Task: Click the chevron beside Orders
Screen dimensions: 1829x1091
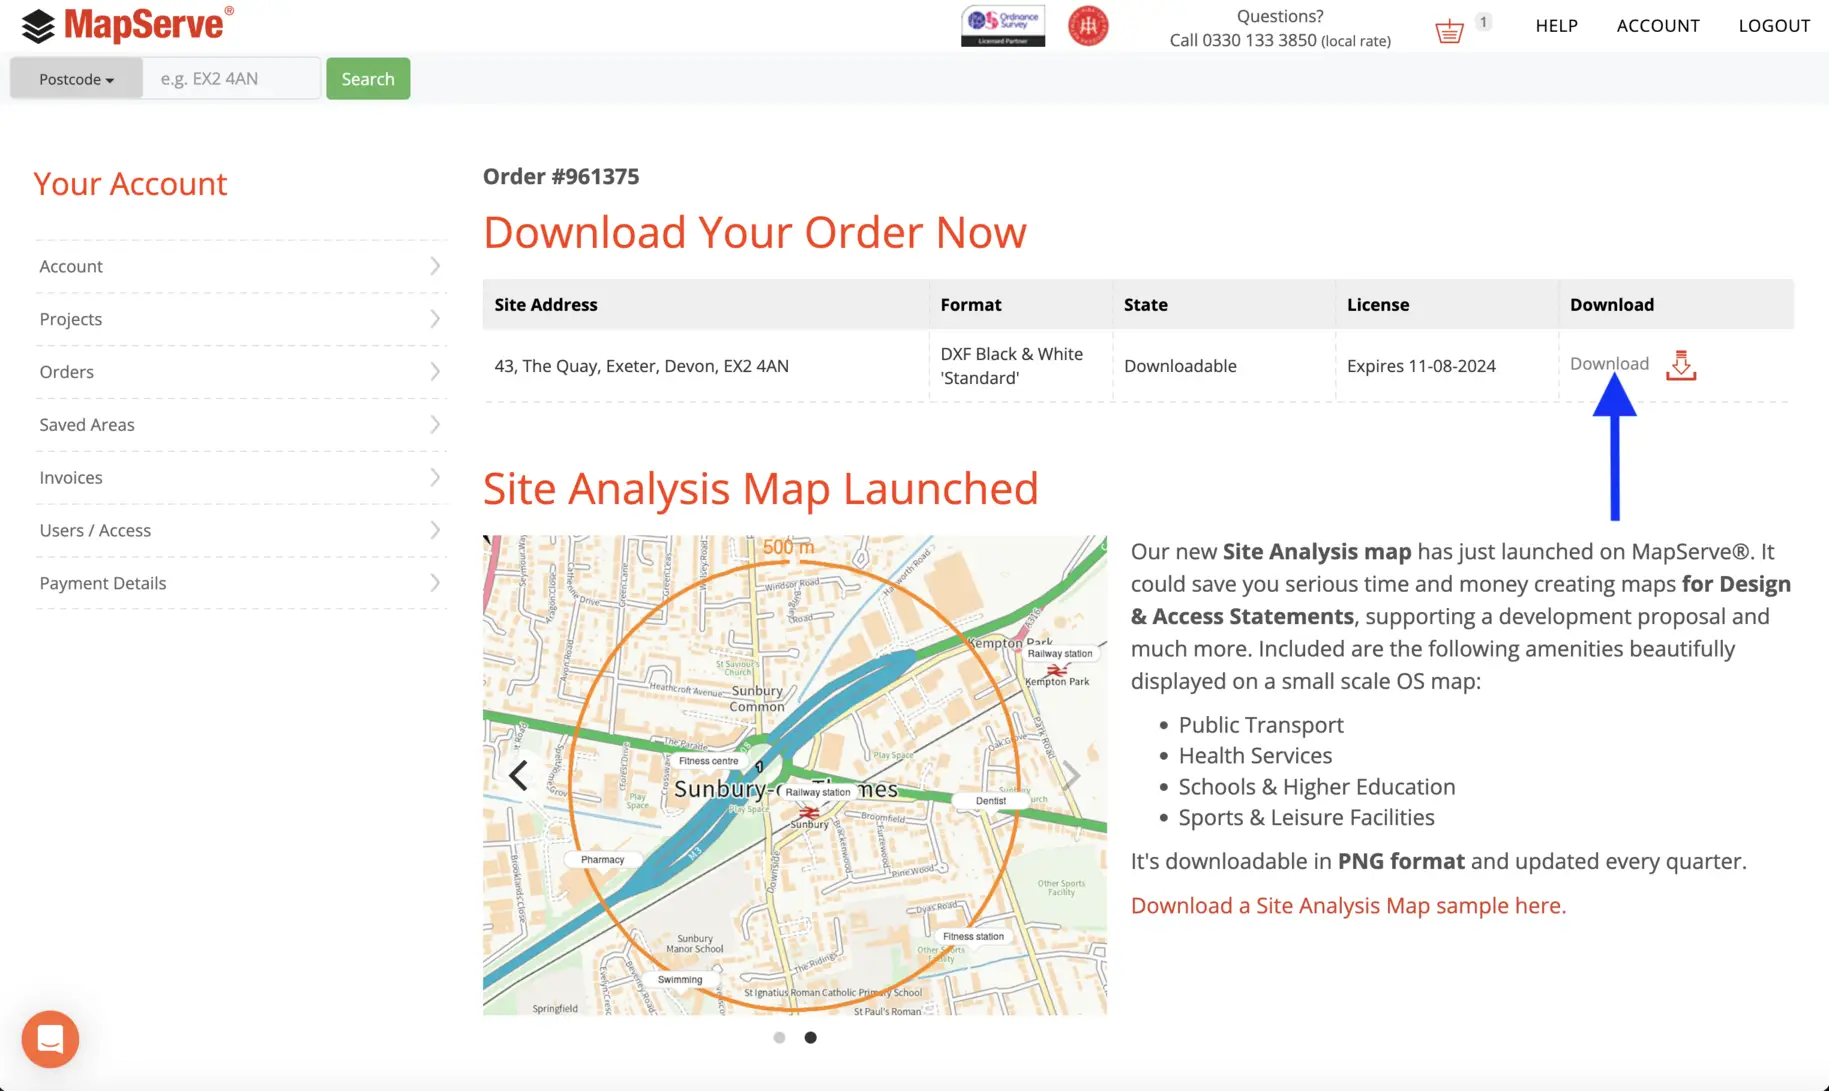Action: coord(435,372)
